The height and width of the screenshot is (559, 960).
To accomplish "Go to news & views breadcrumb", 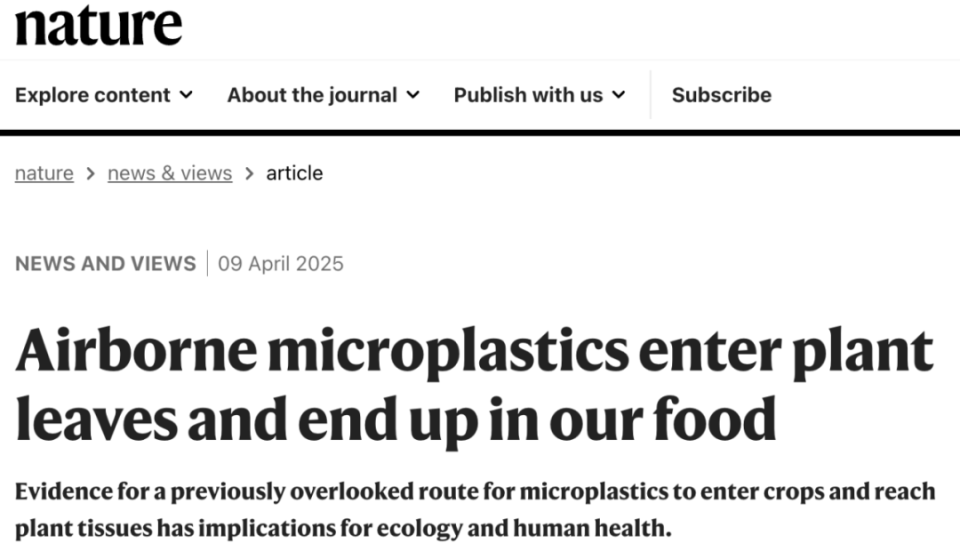I will pyautogui.click(x=170, y=173).
